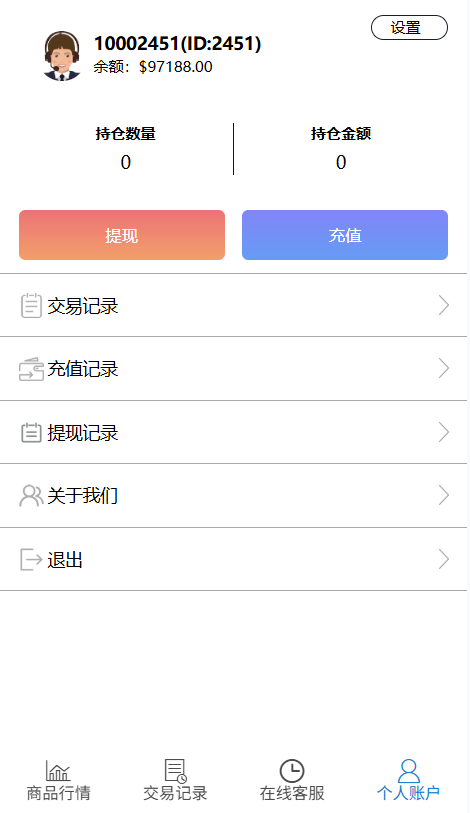Click the customer service avatar picture
The height and width of the screenshot is (813, 470).
point(62,55)
